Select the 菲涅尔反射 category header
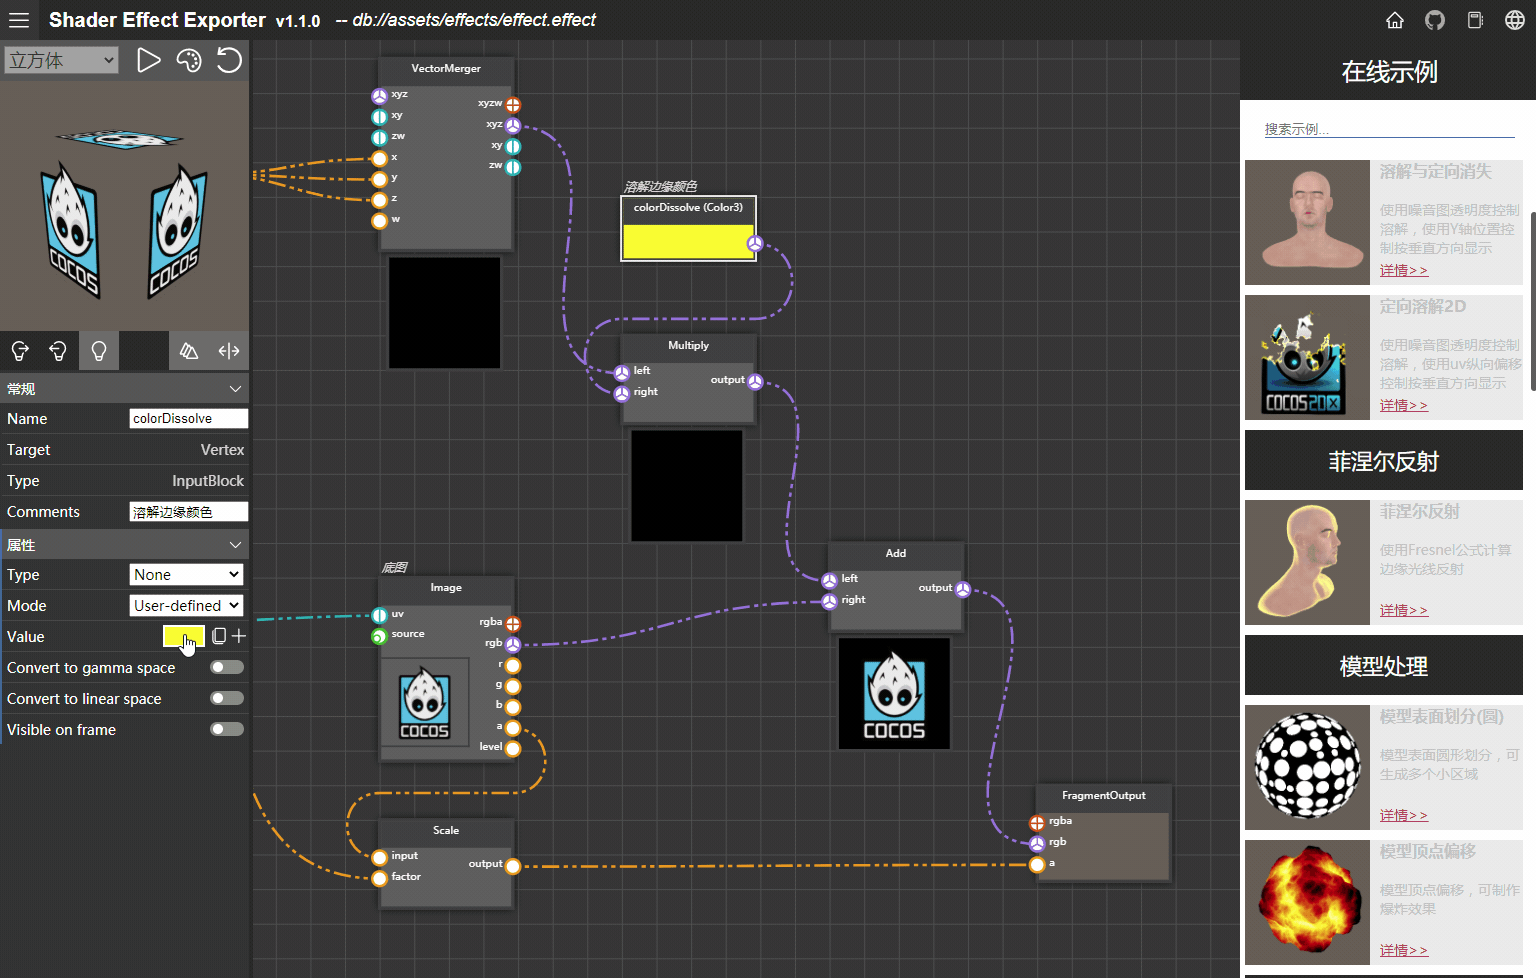Viewport: 1536px width, 978px height. tap(1383, 461)
